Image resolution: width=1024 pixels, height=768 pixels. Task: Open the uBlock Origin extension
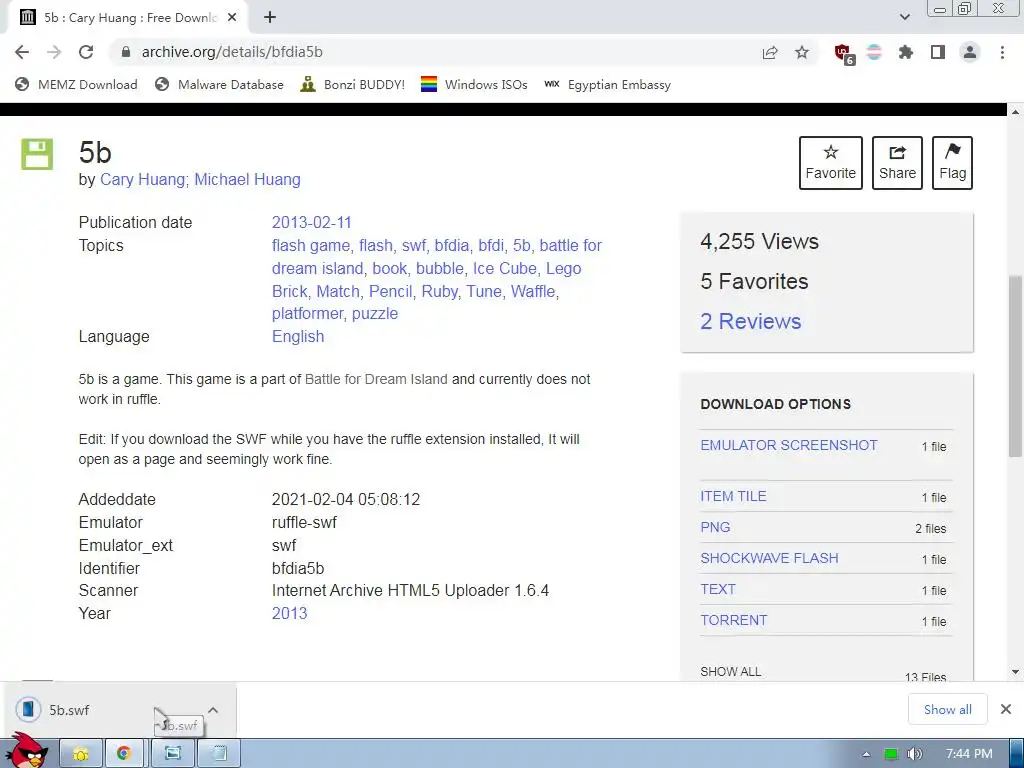(843, 53)
